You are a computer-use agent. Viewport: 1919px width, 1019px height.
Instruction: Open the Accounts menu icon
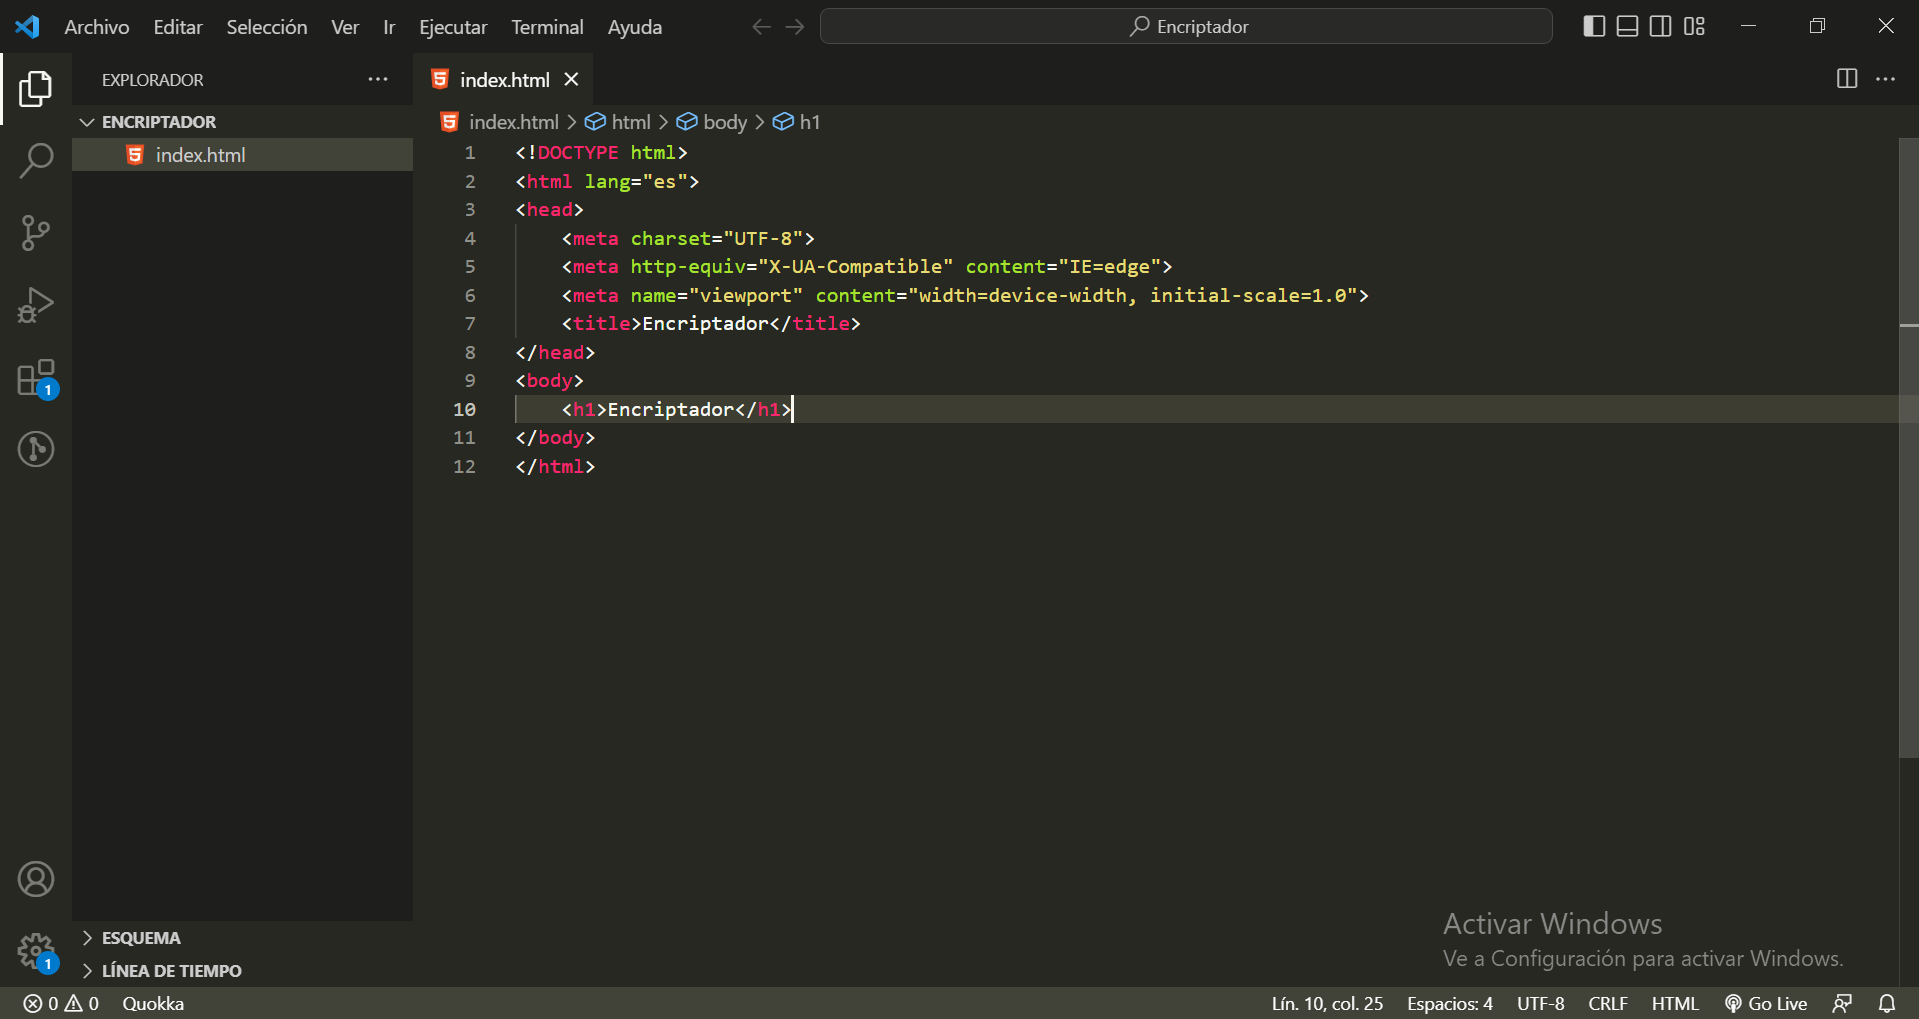tap(36, 879)
